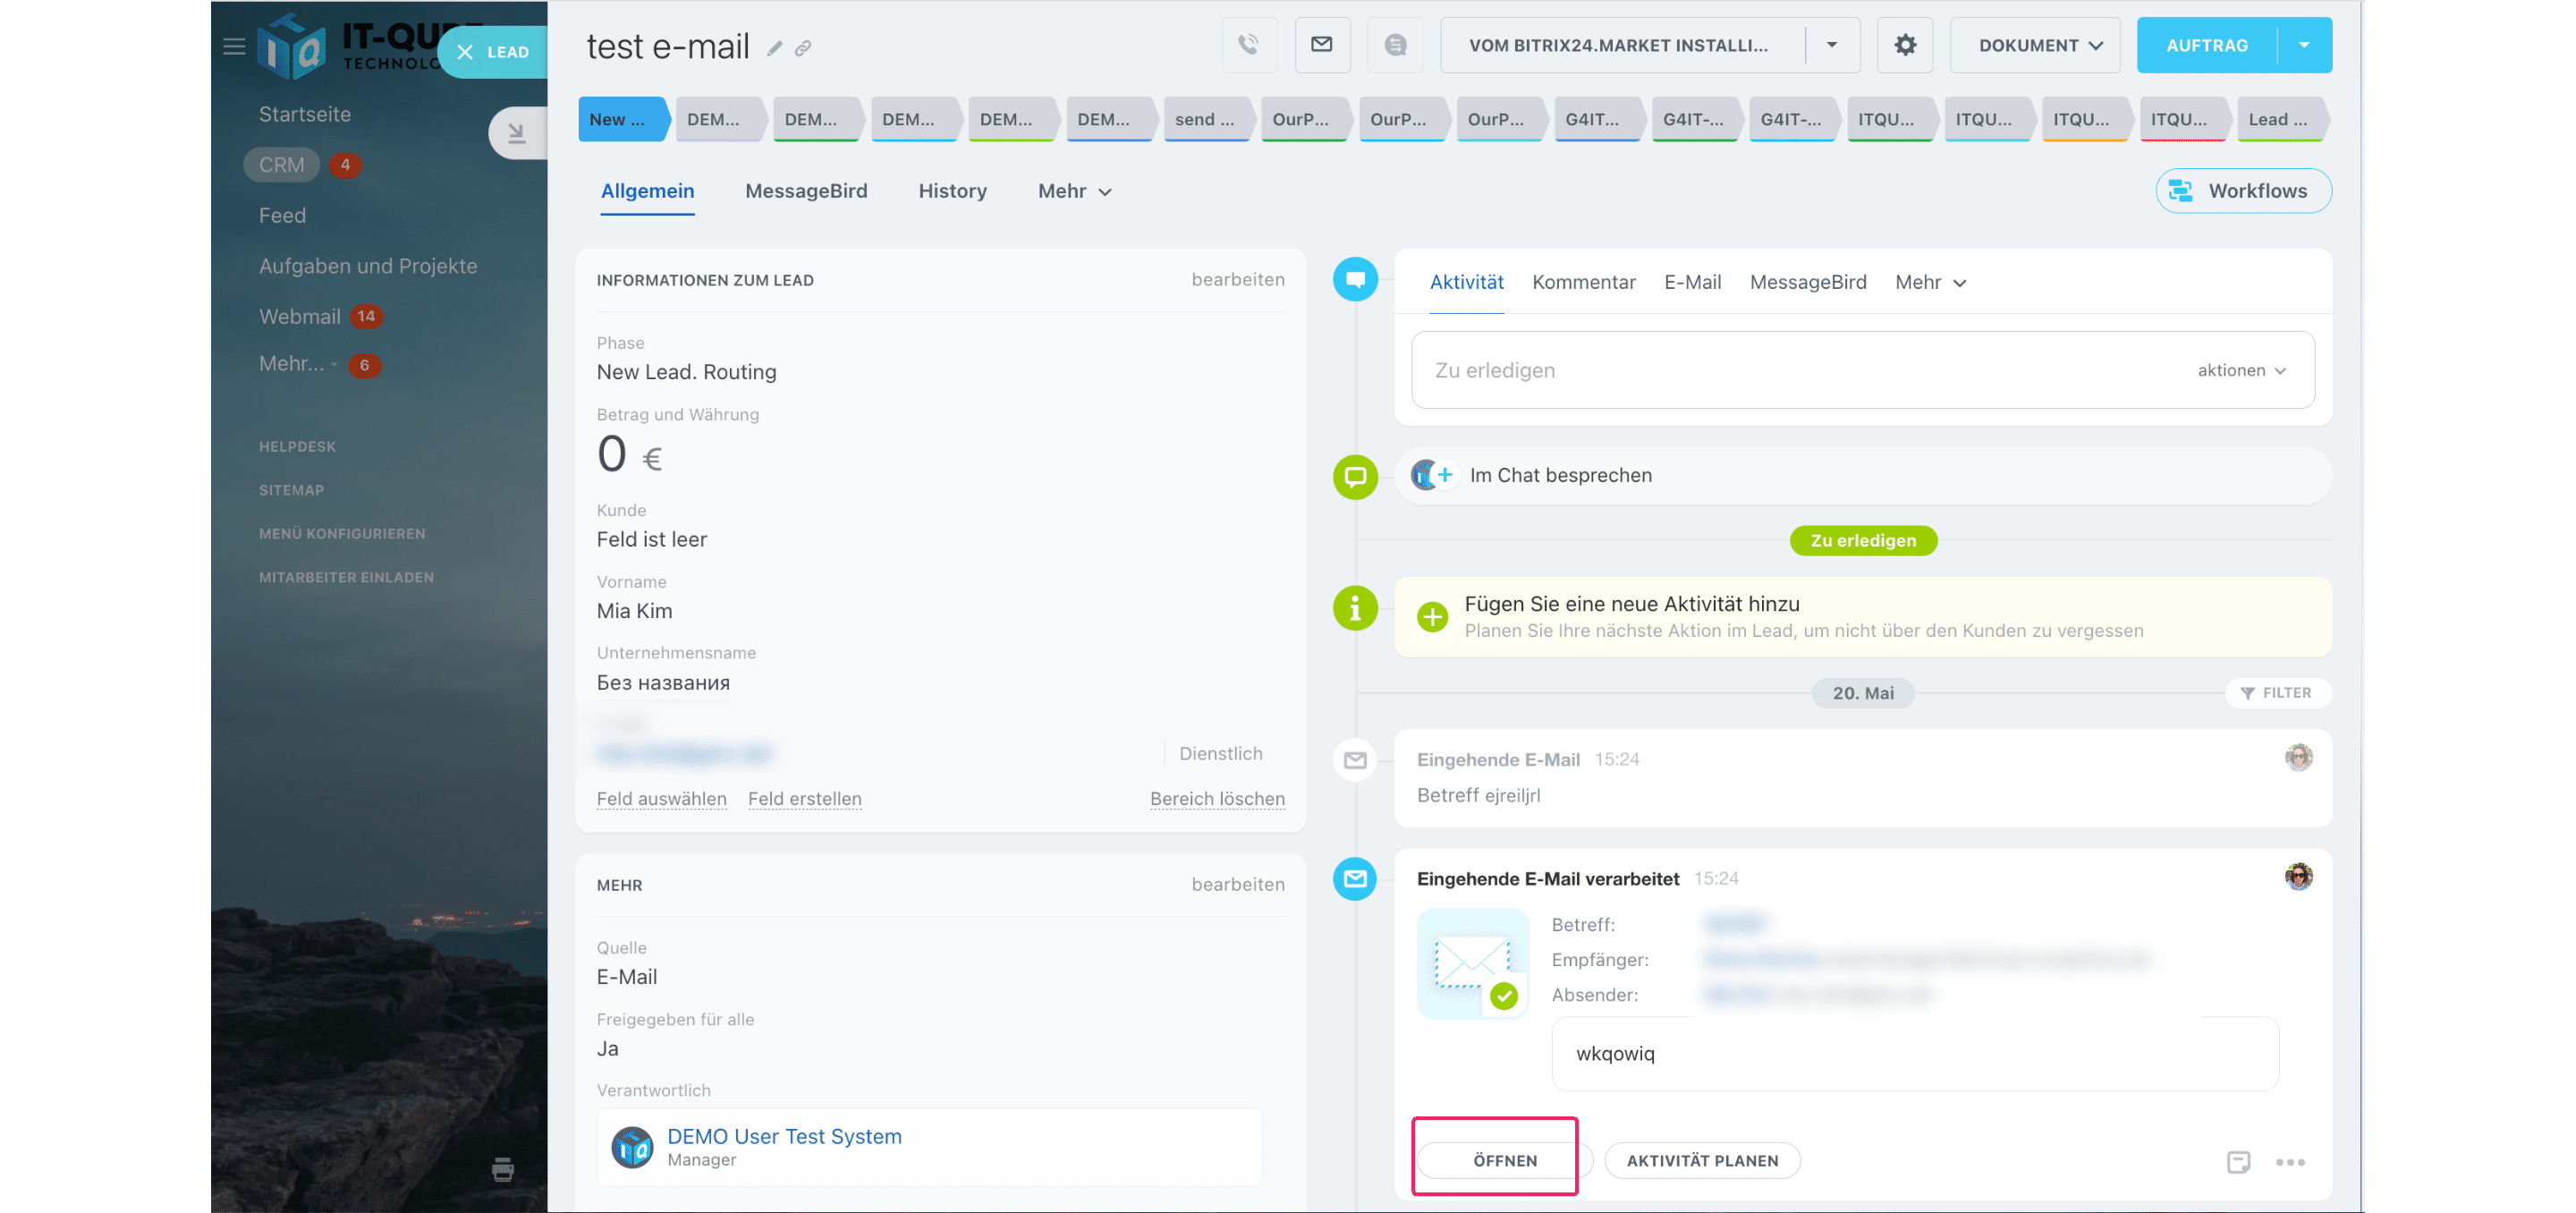
Task: Click the note icon beside the three dots
Action: point(2238,1161)
